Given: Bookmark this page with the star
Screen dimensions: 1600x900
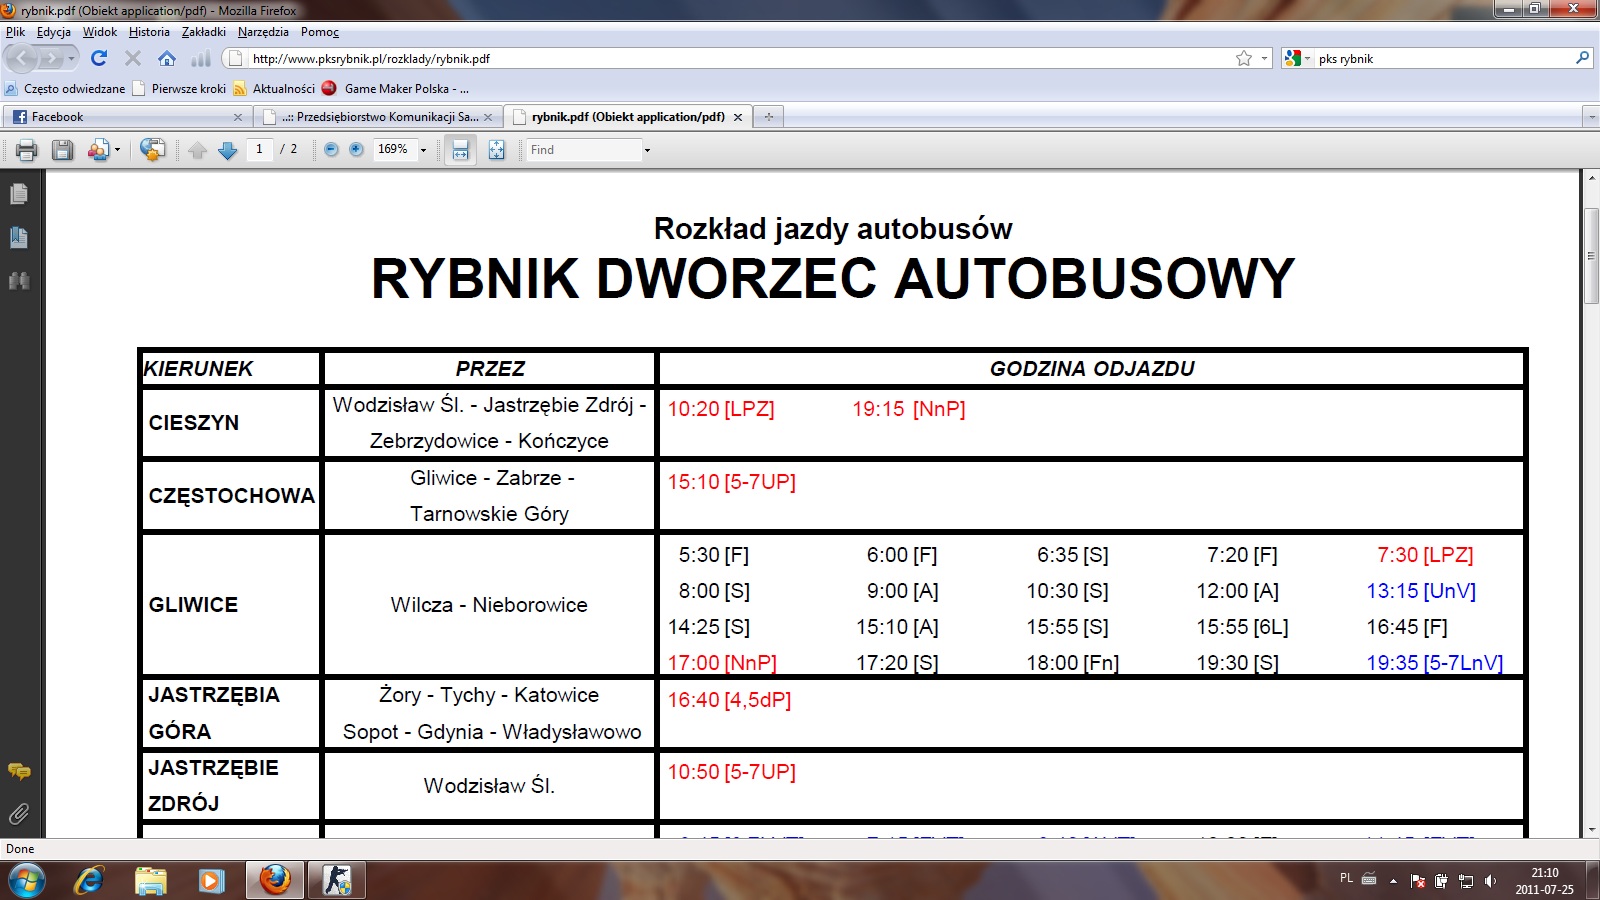Looking at the screenshot, I should point(1243,59).
